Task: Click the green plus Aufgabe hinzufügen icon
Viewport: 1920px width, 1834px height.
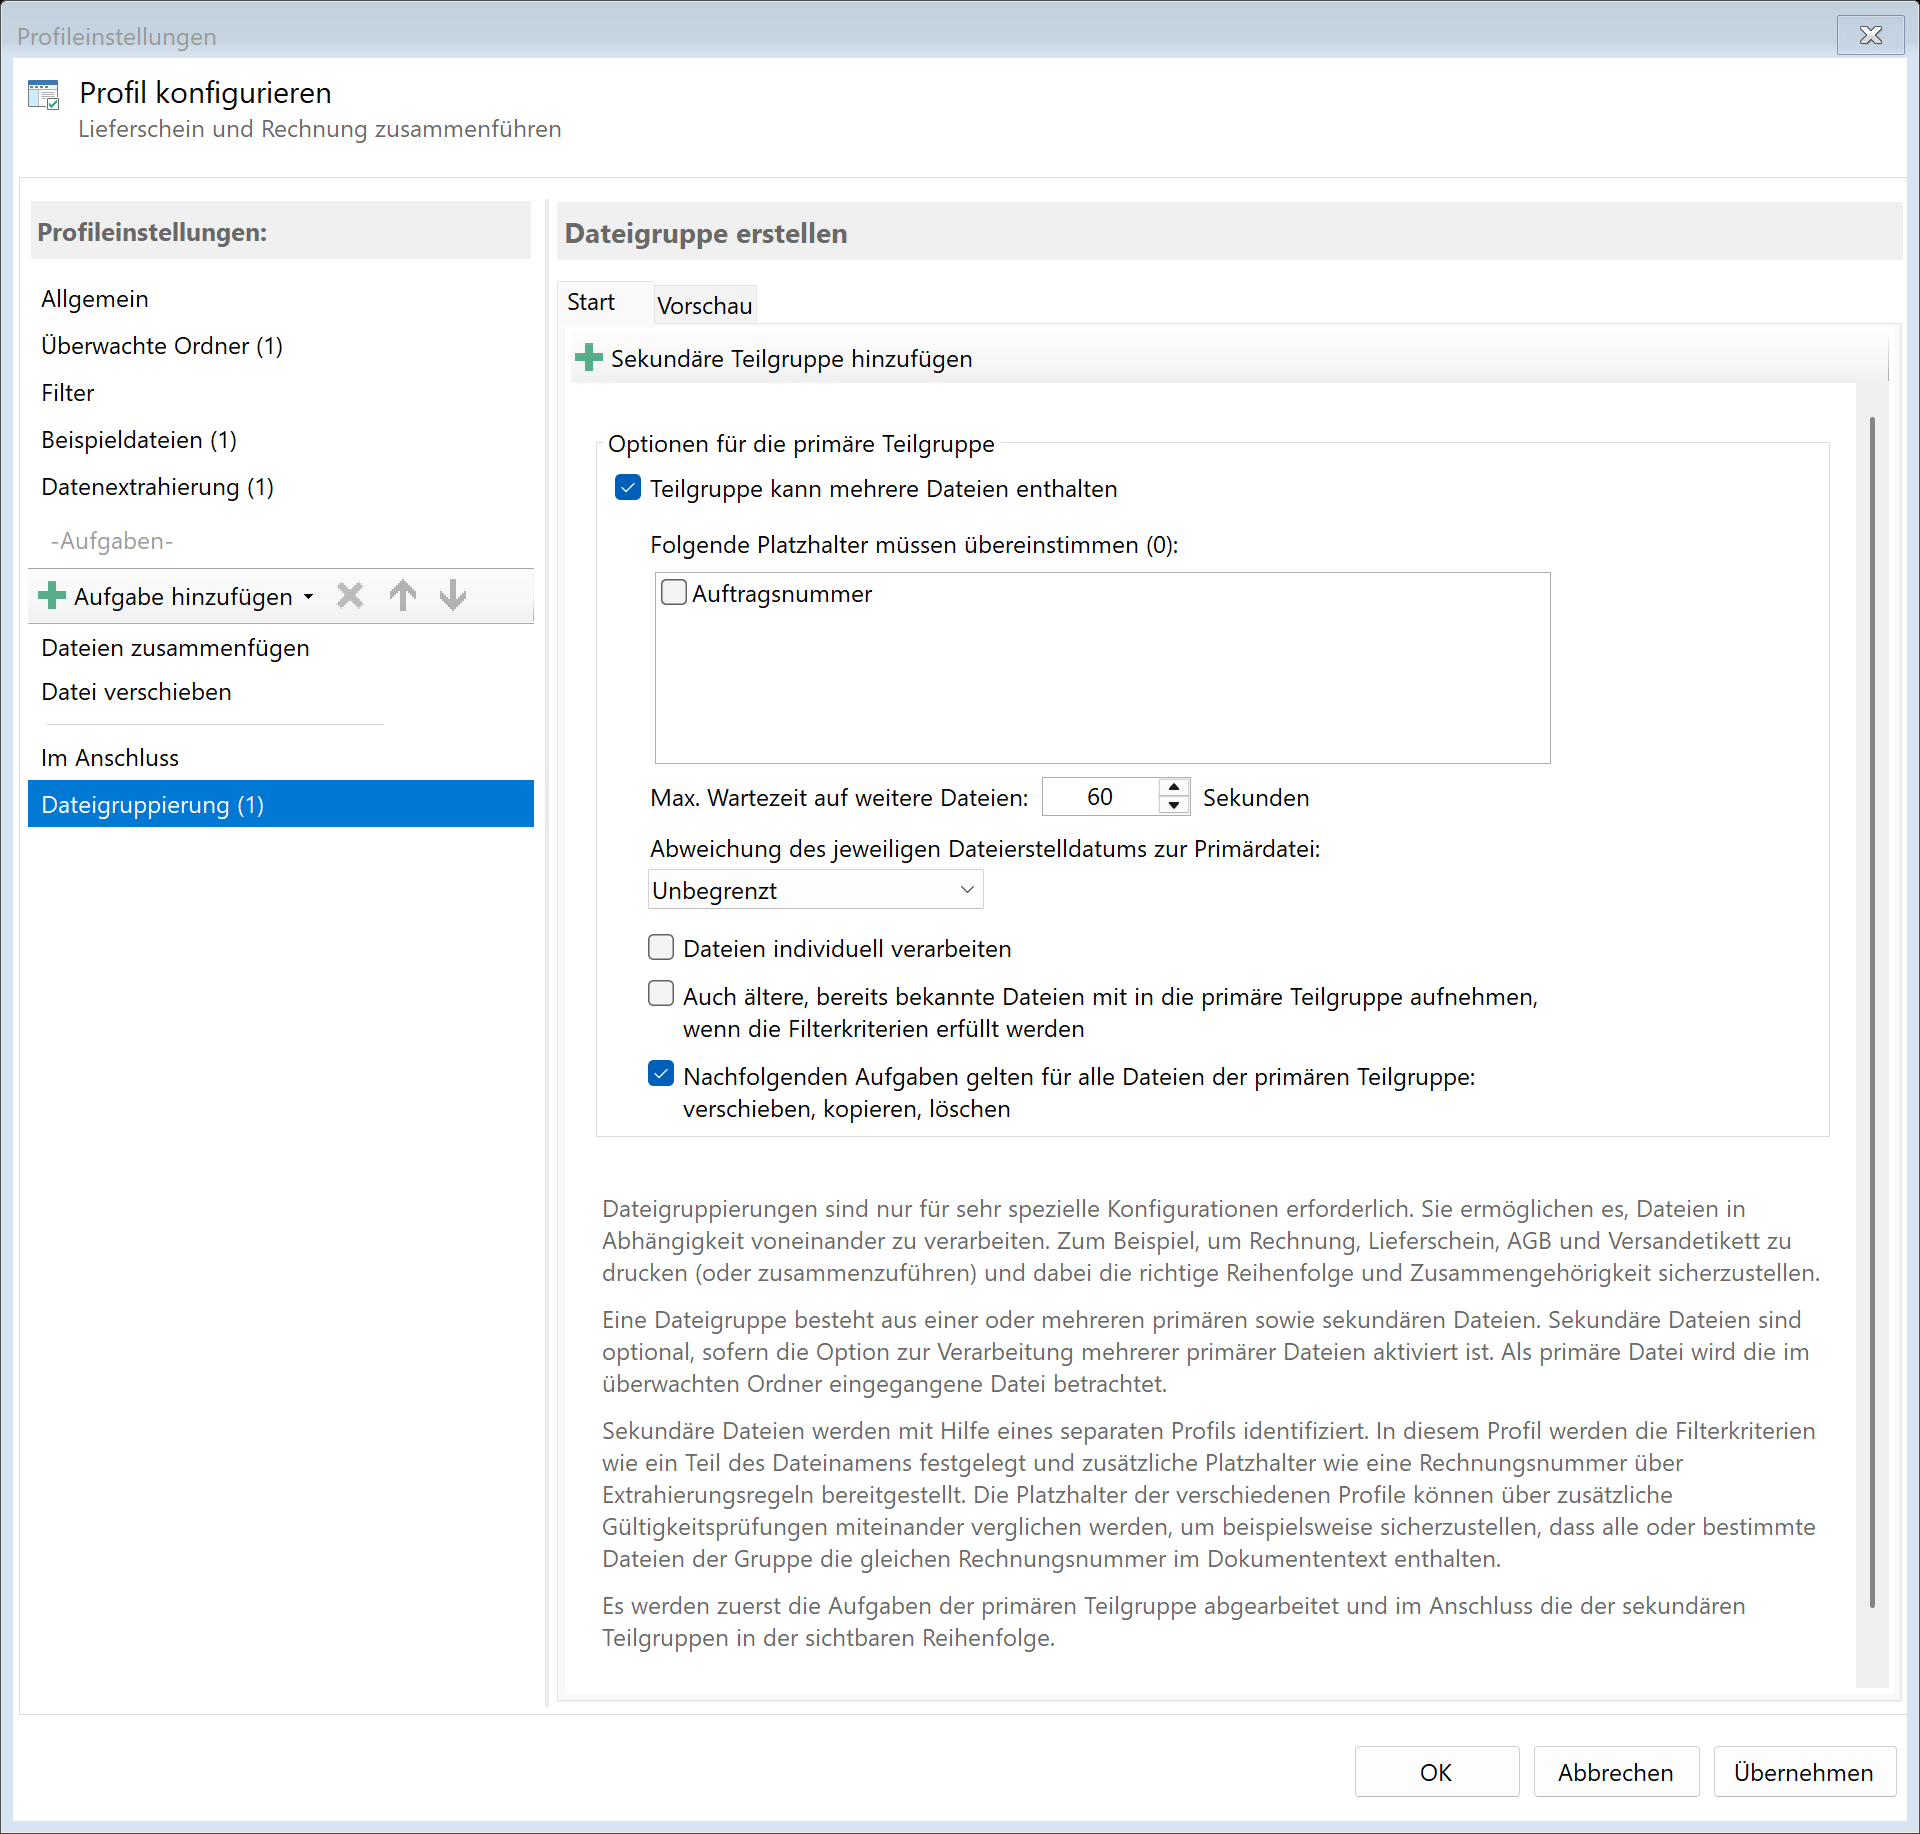Action: tap(52, 597)
